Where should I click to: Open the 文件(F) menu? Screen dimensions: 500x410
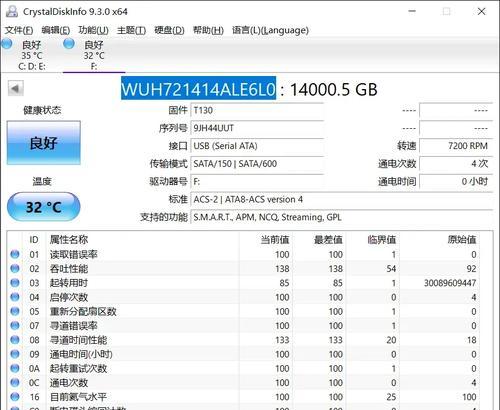19,30
